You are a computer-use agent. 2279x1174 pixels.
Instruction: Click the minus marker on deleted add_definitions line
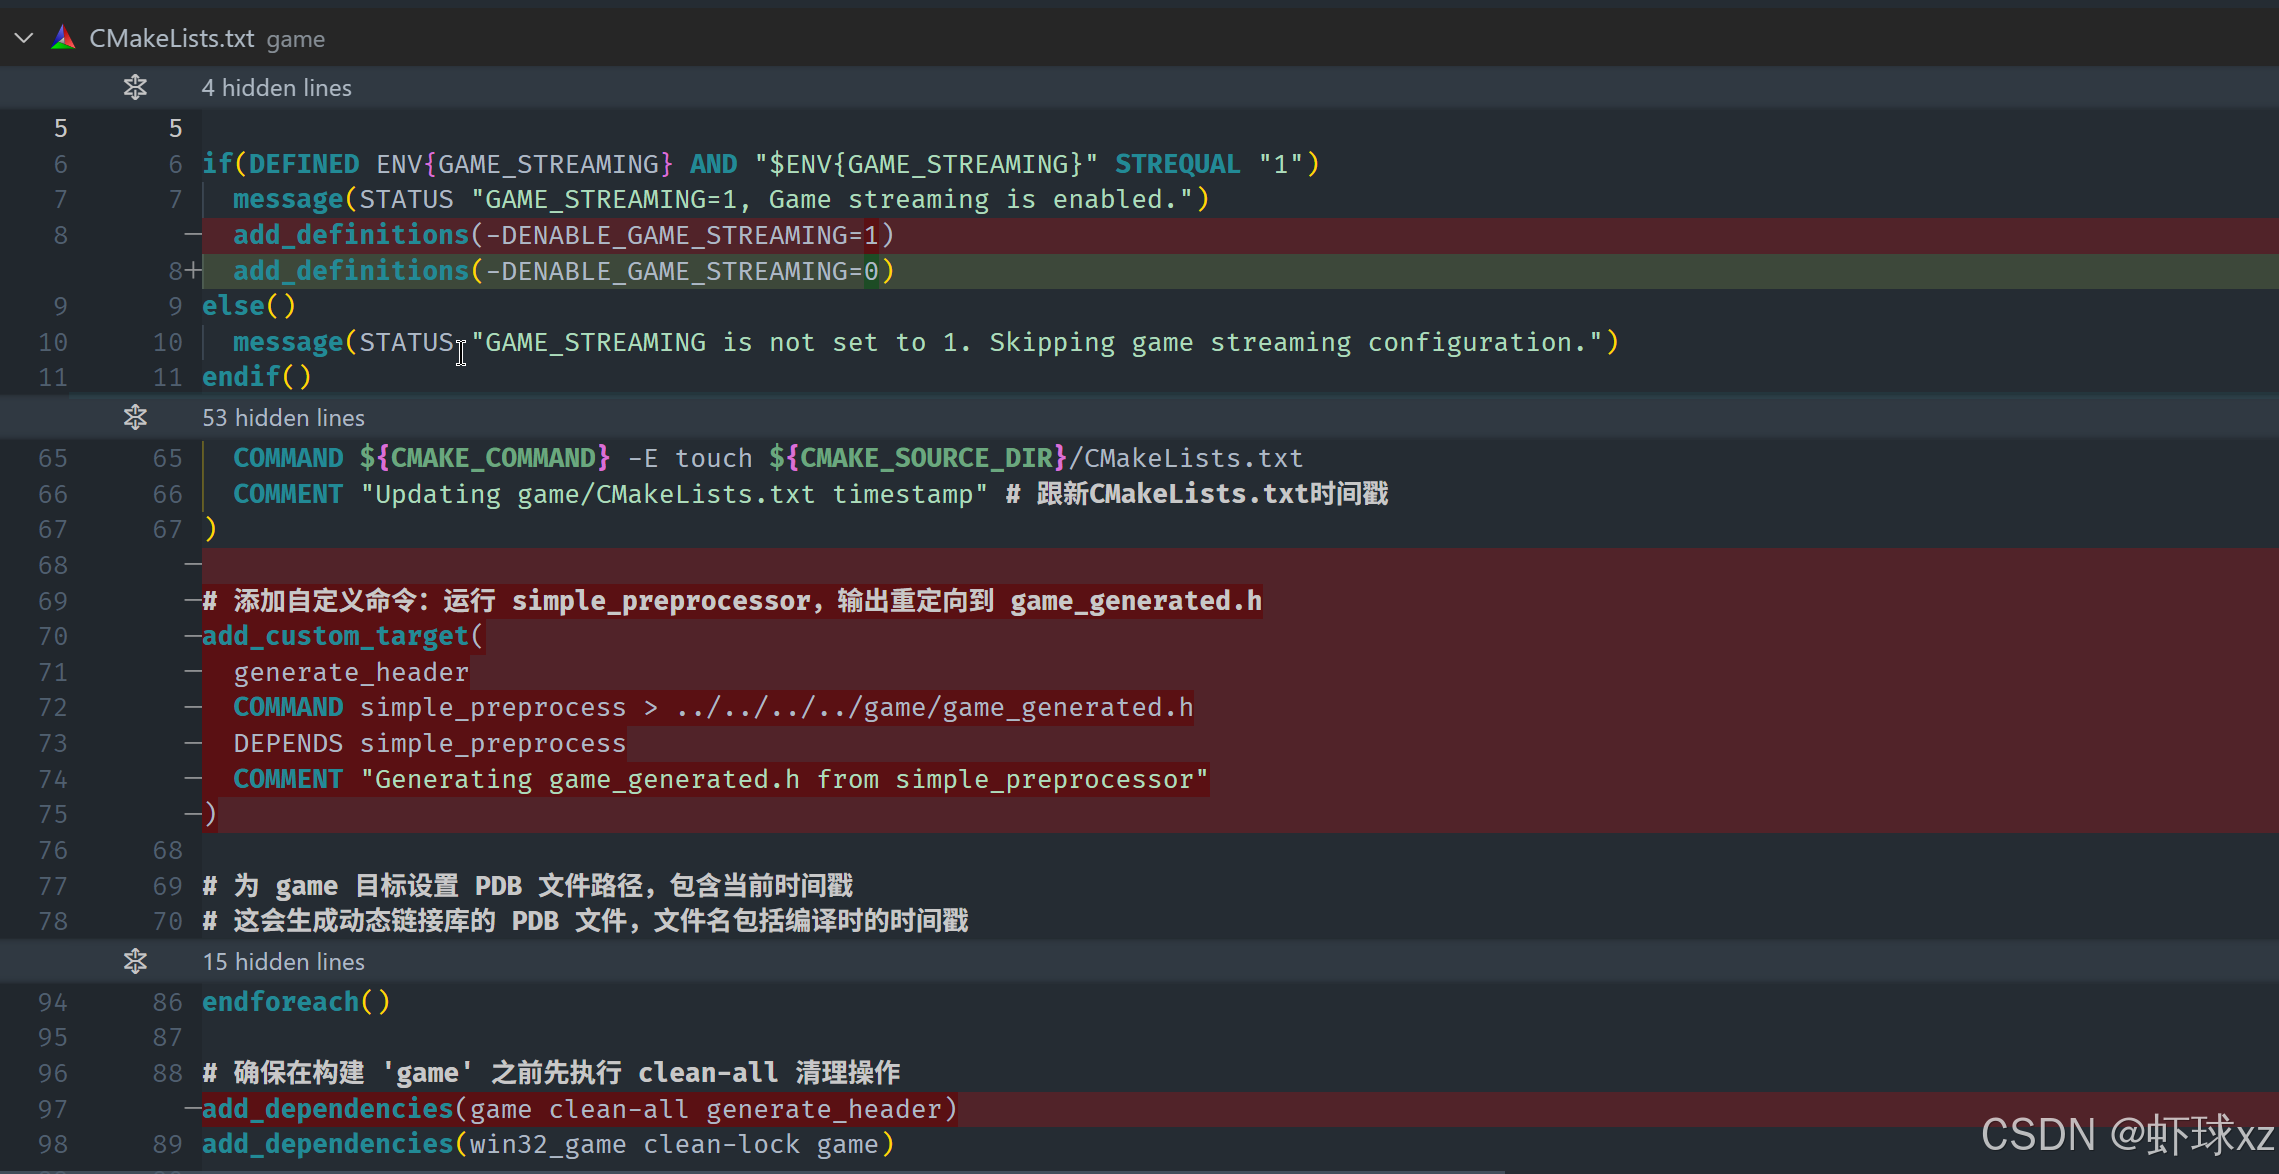193,235
